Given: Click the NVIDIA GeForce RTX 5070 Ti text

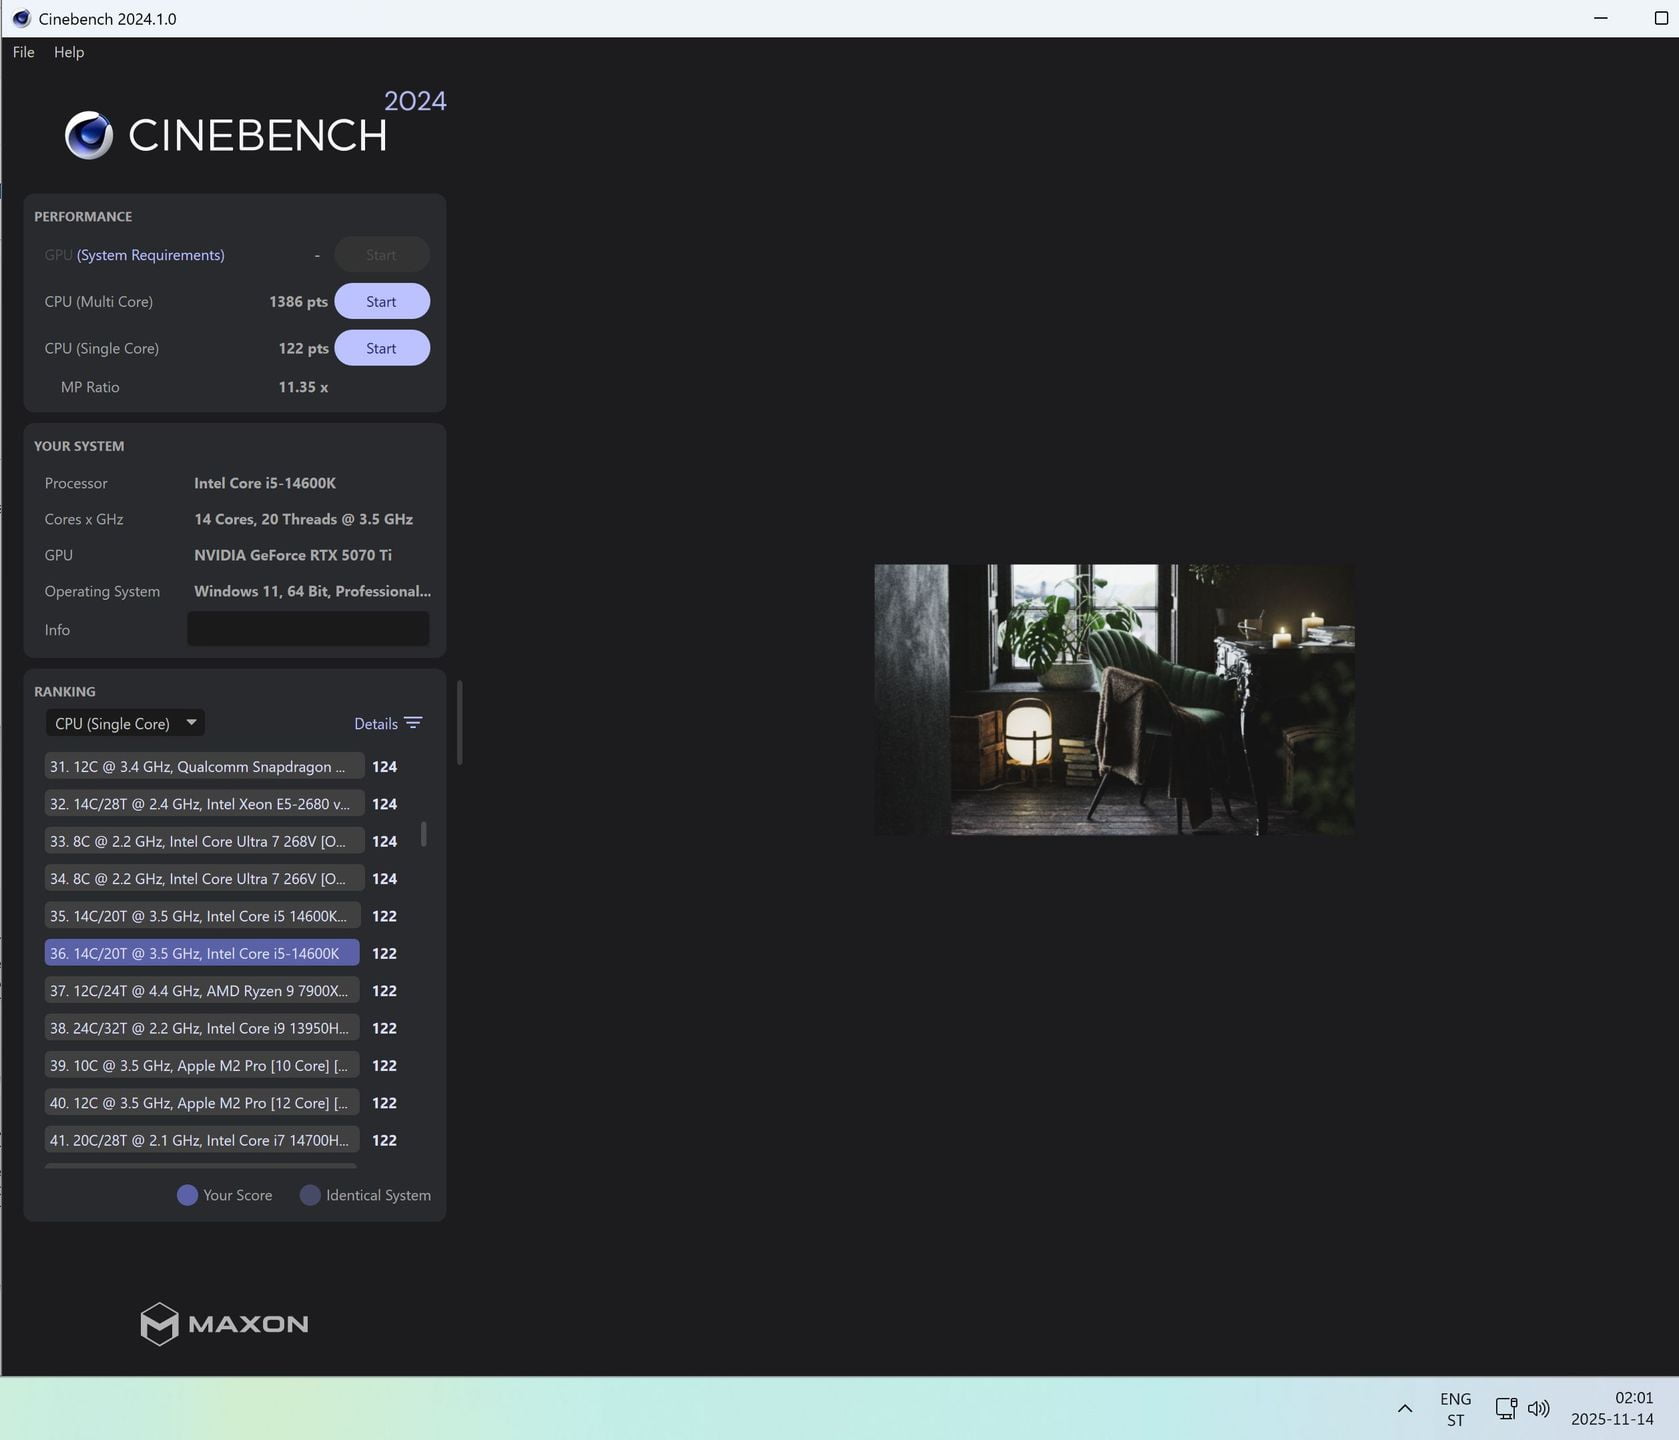Looking at the screenshot, I should click(293, 555).
